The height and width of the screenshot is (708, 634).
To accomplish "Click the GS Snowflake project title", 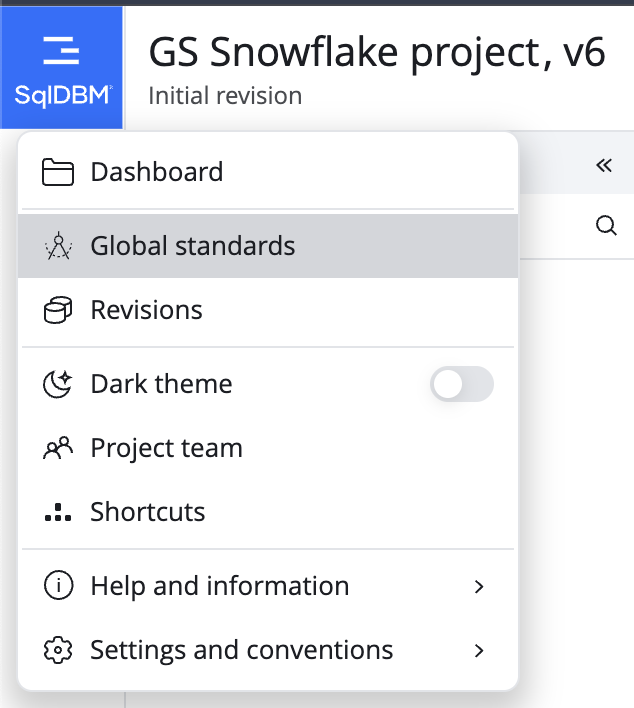I will tap(377, 53).
